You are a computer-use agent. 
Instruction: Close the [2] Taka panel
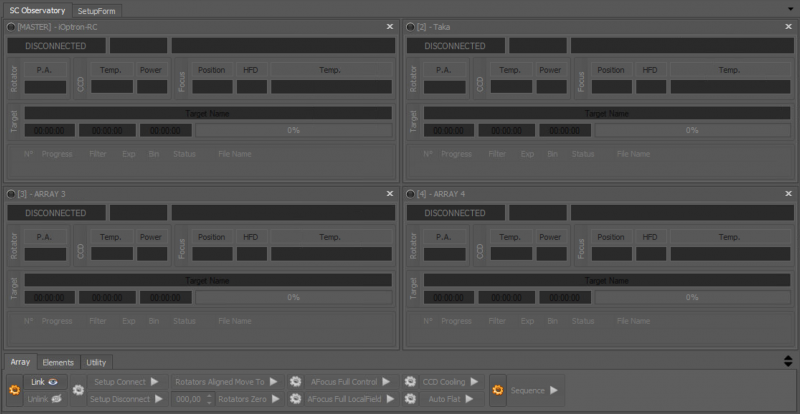[789, 27]
